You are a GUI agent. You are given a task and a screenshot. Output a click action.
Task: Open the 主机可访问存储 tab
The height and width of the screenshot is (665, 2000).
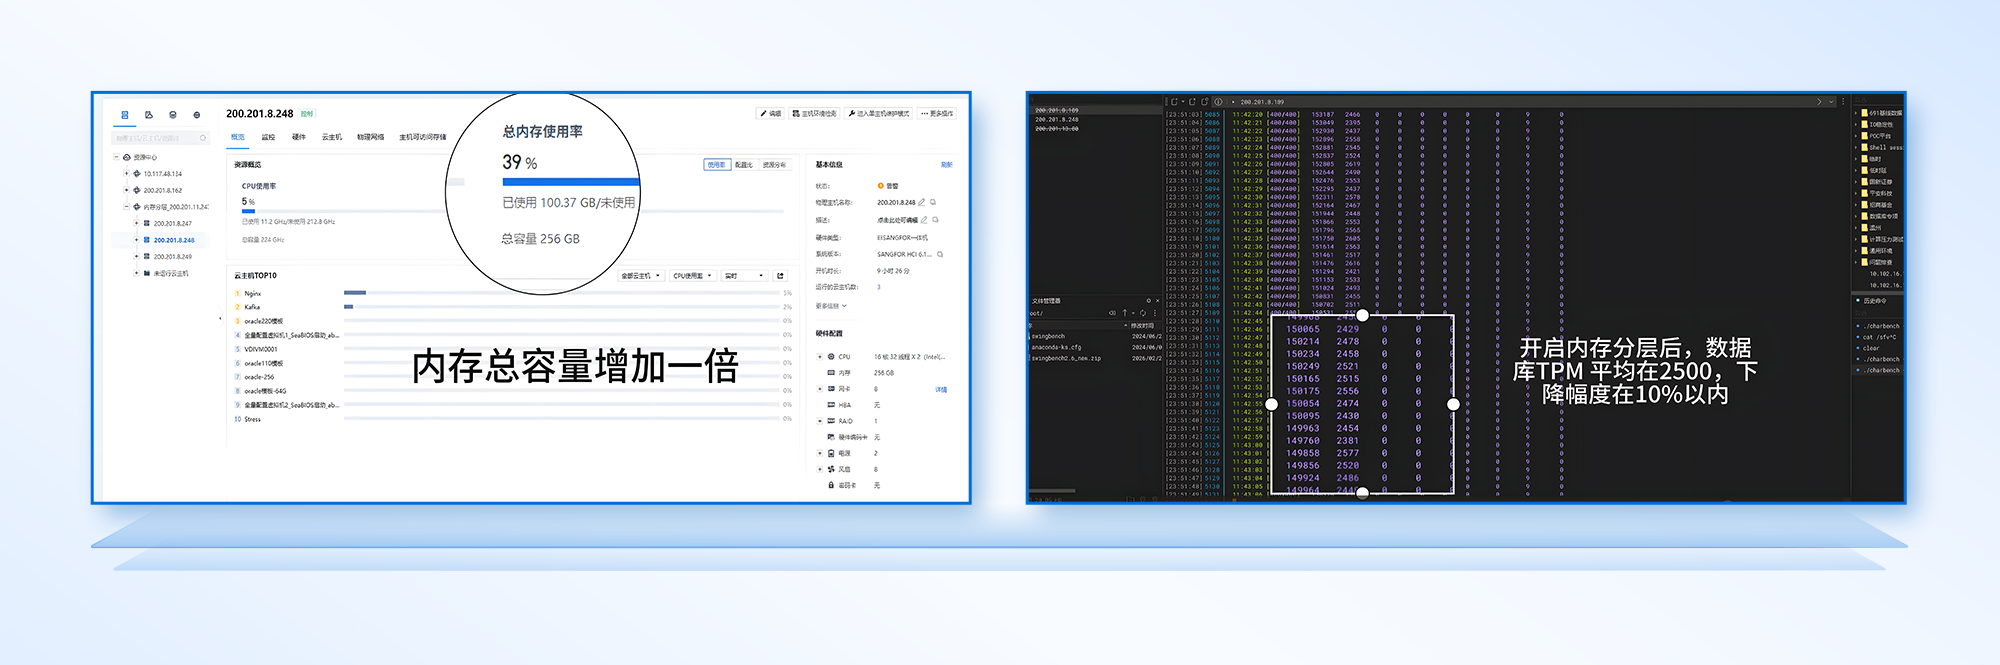click(422, 137)
